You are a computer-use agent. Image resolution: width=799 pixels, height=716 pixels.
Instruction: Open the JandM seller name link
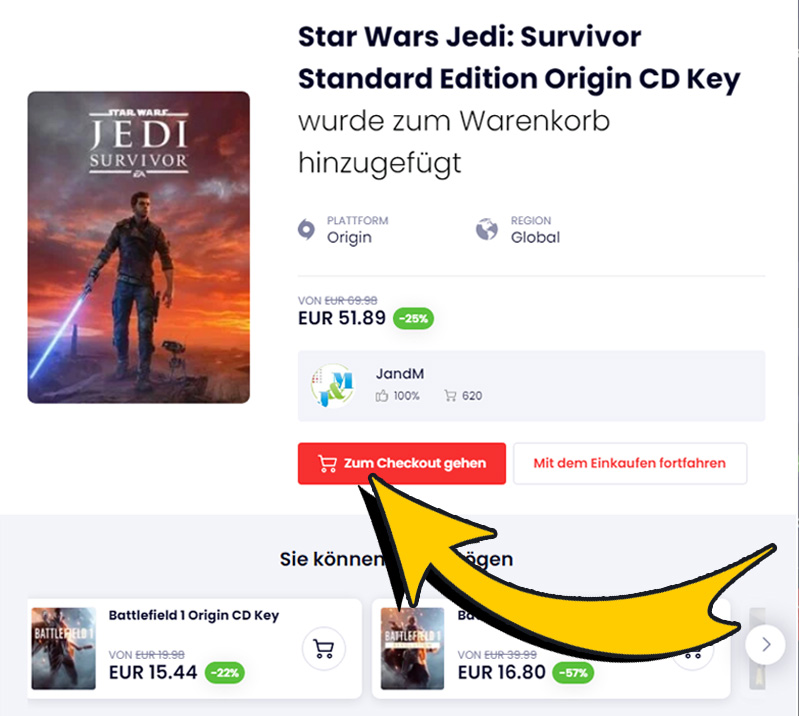tap(400, 374)
